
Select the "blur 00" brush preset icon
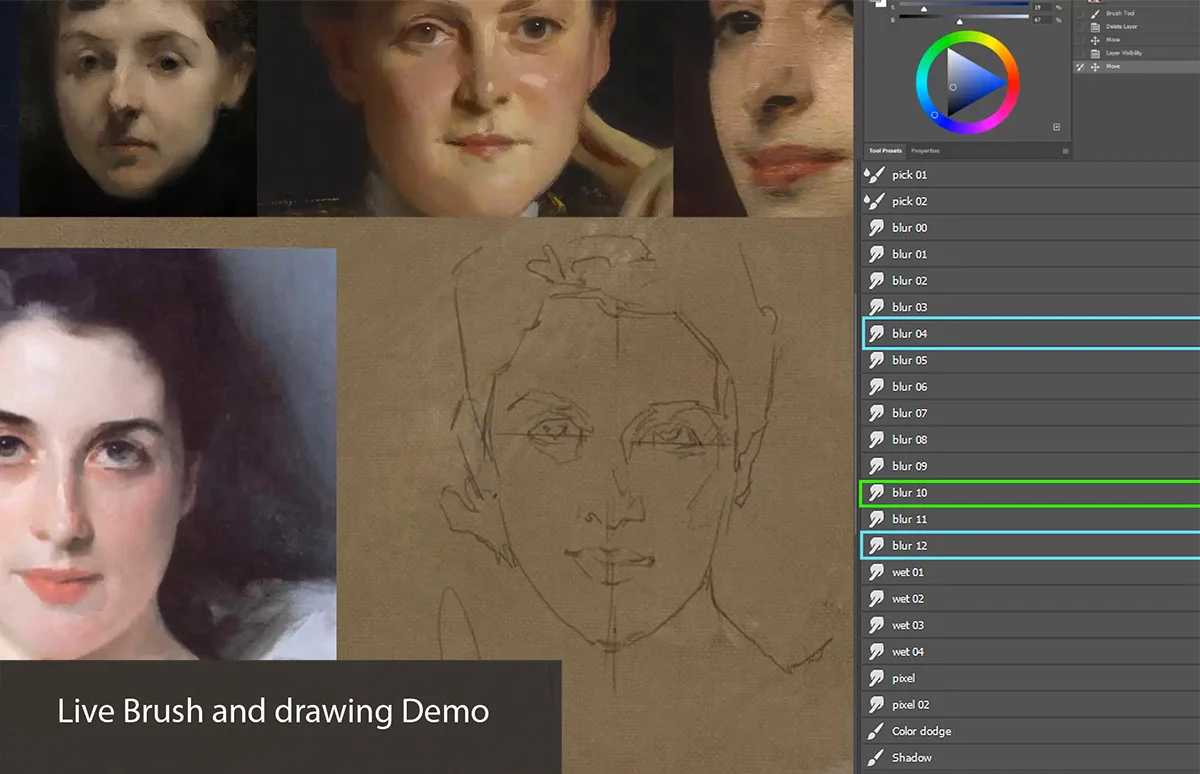[x=876, y=227]
